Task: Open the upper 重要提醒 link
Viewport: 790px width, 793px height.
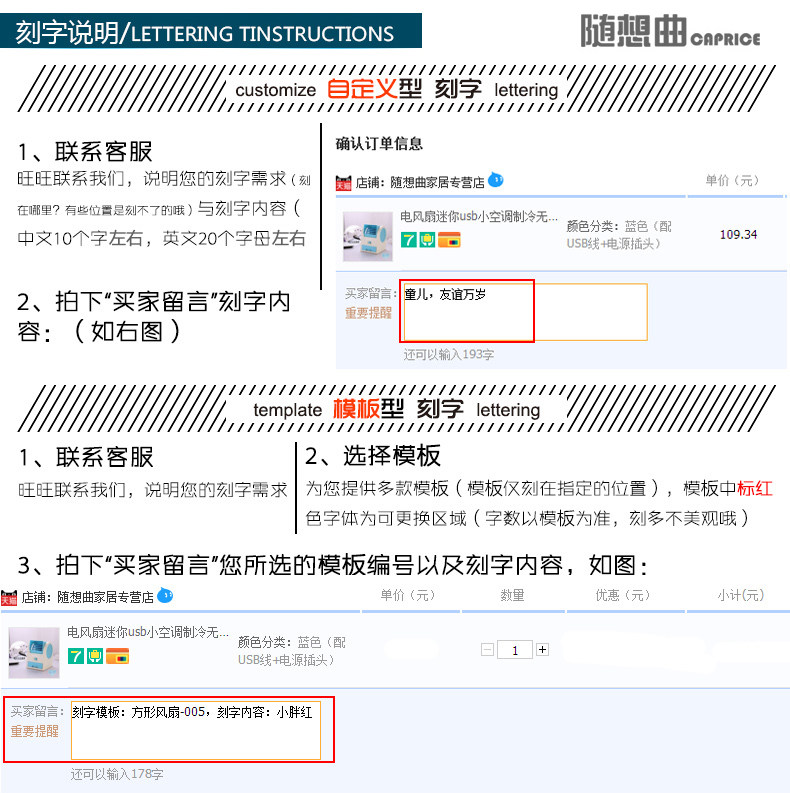Action: pyautogui.click(x=368, y=313)
